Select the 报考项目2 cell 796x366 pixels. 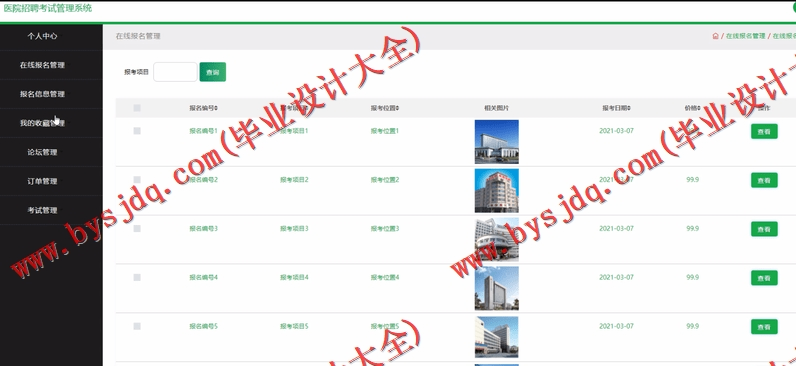coord(294,180)
